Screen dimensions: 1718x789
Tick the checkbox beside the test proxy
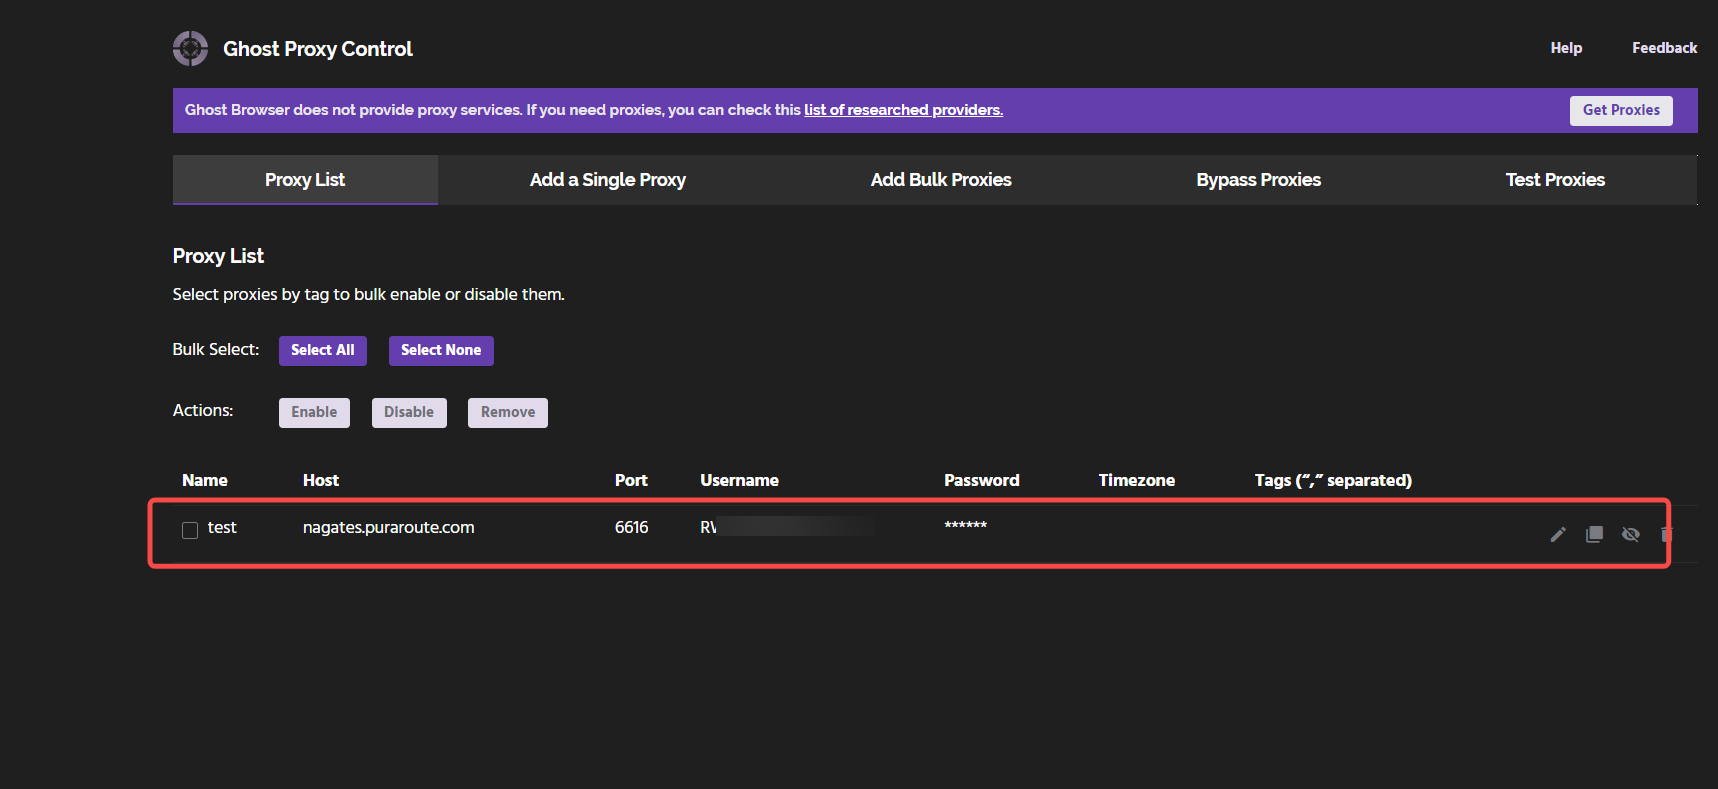(190, 530)
